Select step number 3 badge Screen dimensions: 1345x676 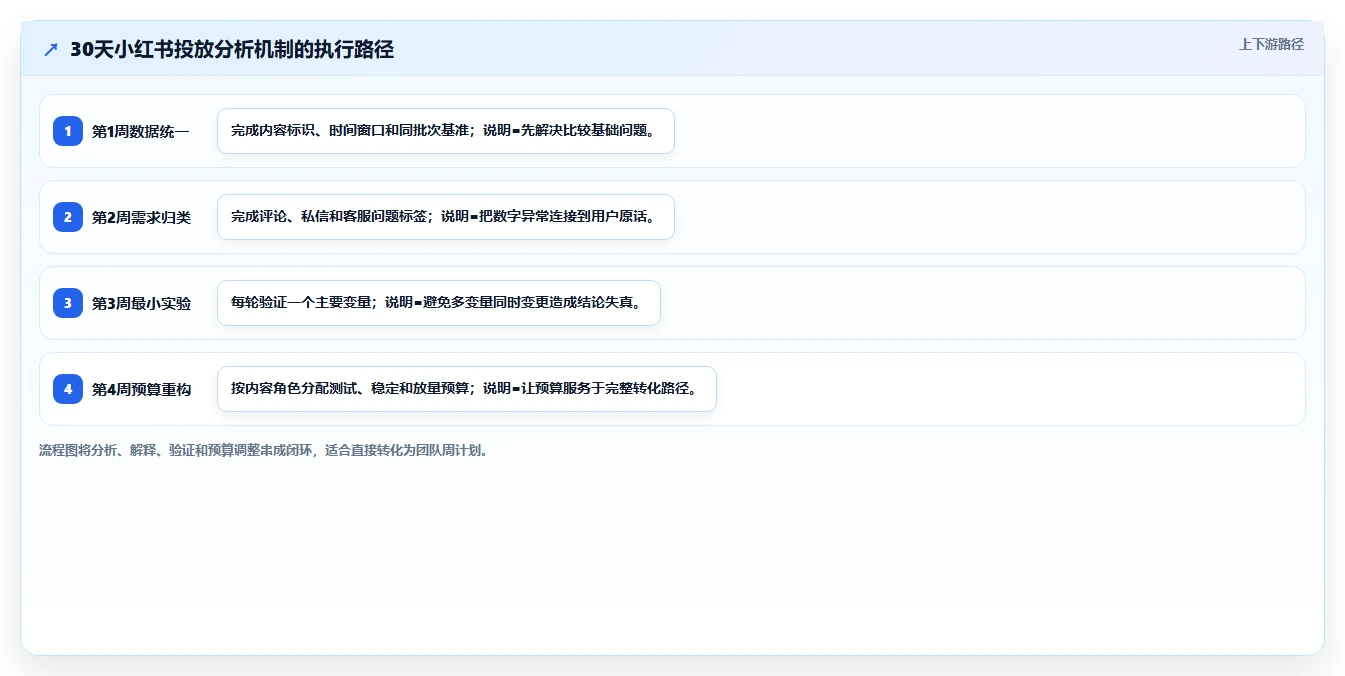click(68, 303)
